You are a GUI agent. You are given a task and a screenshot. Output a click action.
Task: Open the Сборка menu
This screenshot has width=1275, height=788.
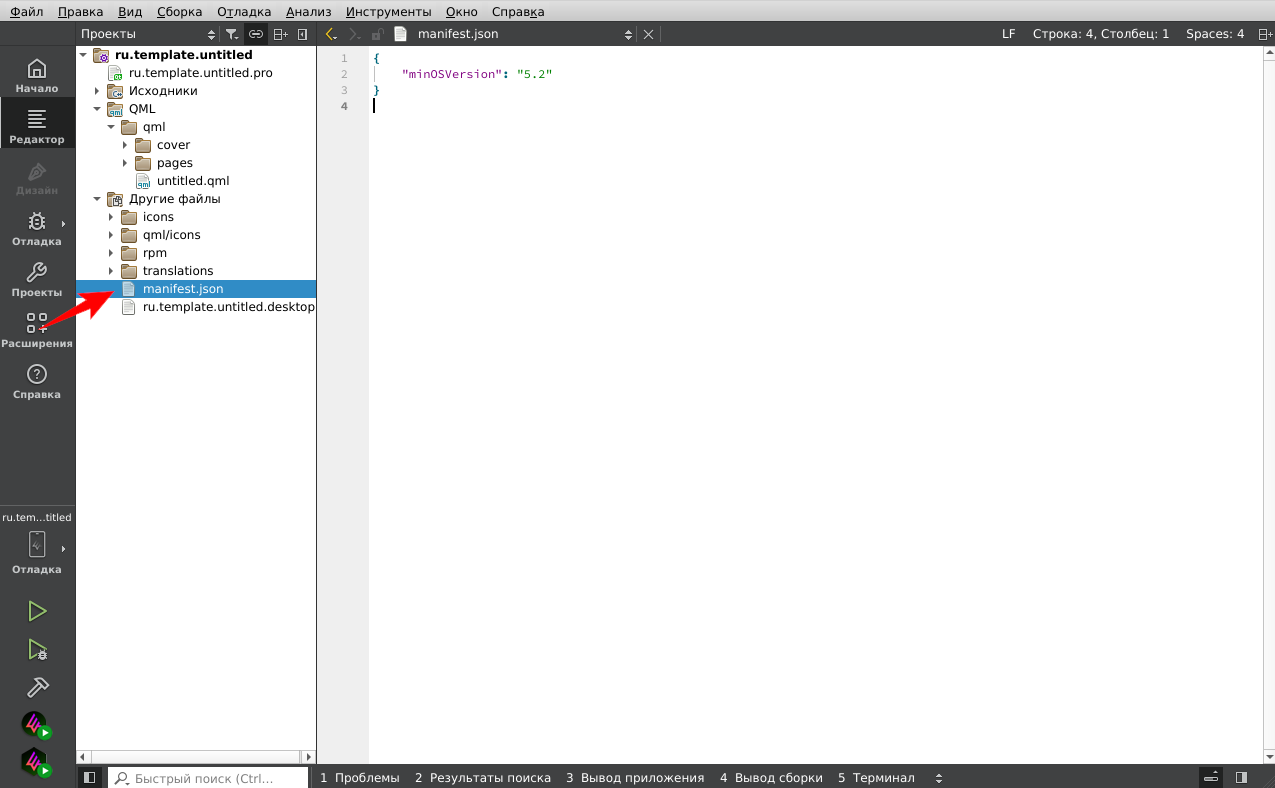[x=179, y=12]
